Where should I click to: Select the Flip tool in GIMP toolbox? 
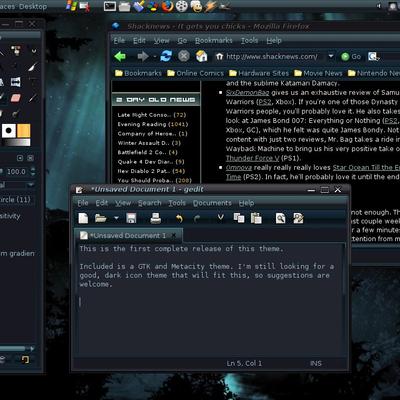pyautogui.click(x=16, y=82)
